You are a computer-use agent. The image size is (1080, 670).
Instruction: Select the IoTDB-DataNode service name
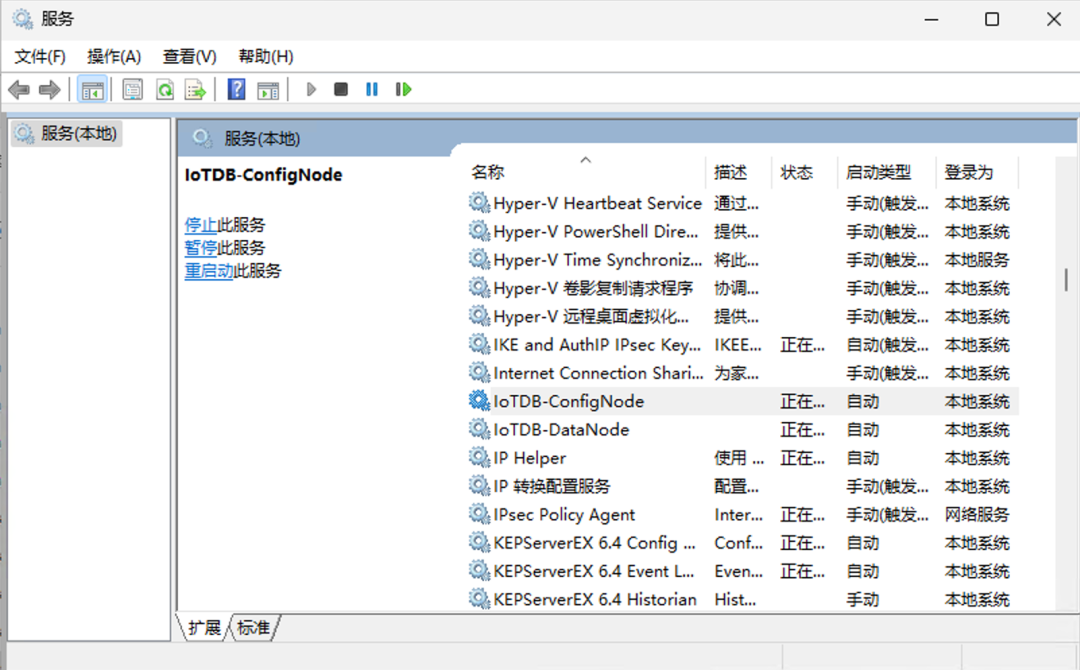[x=561, y=430]
